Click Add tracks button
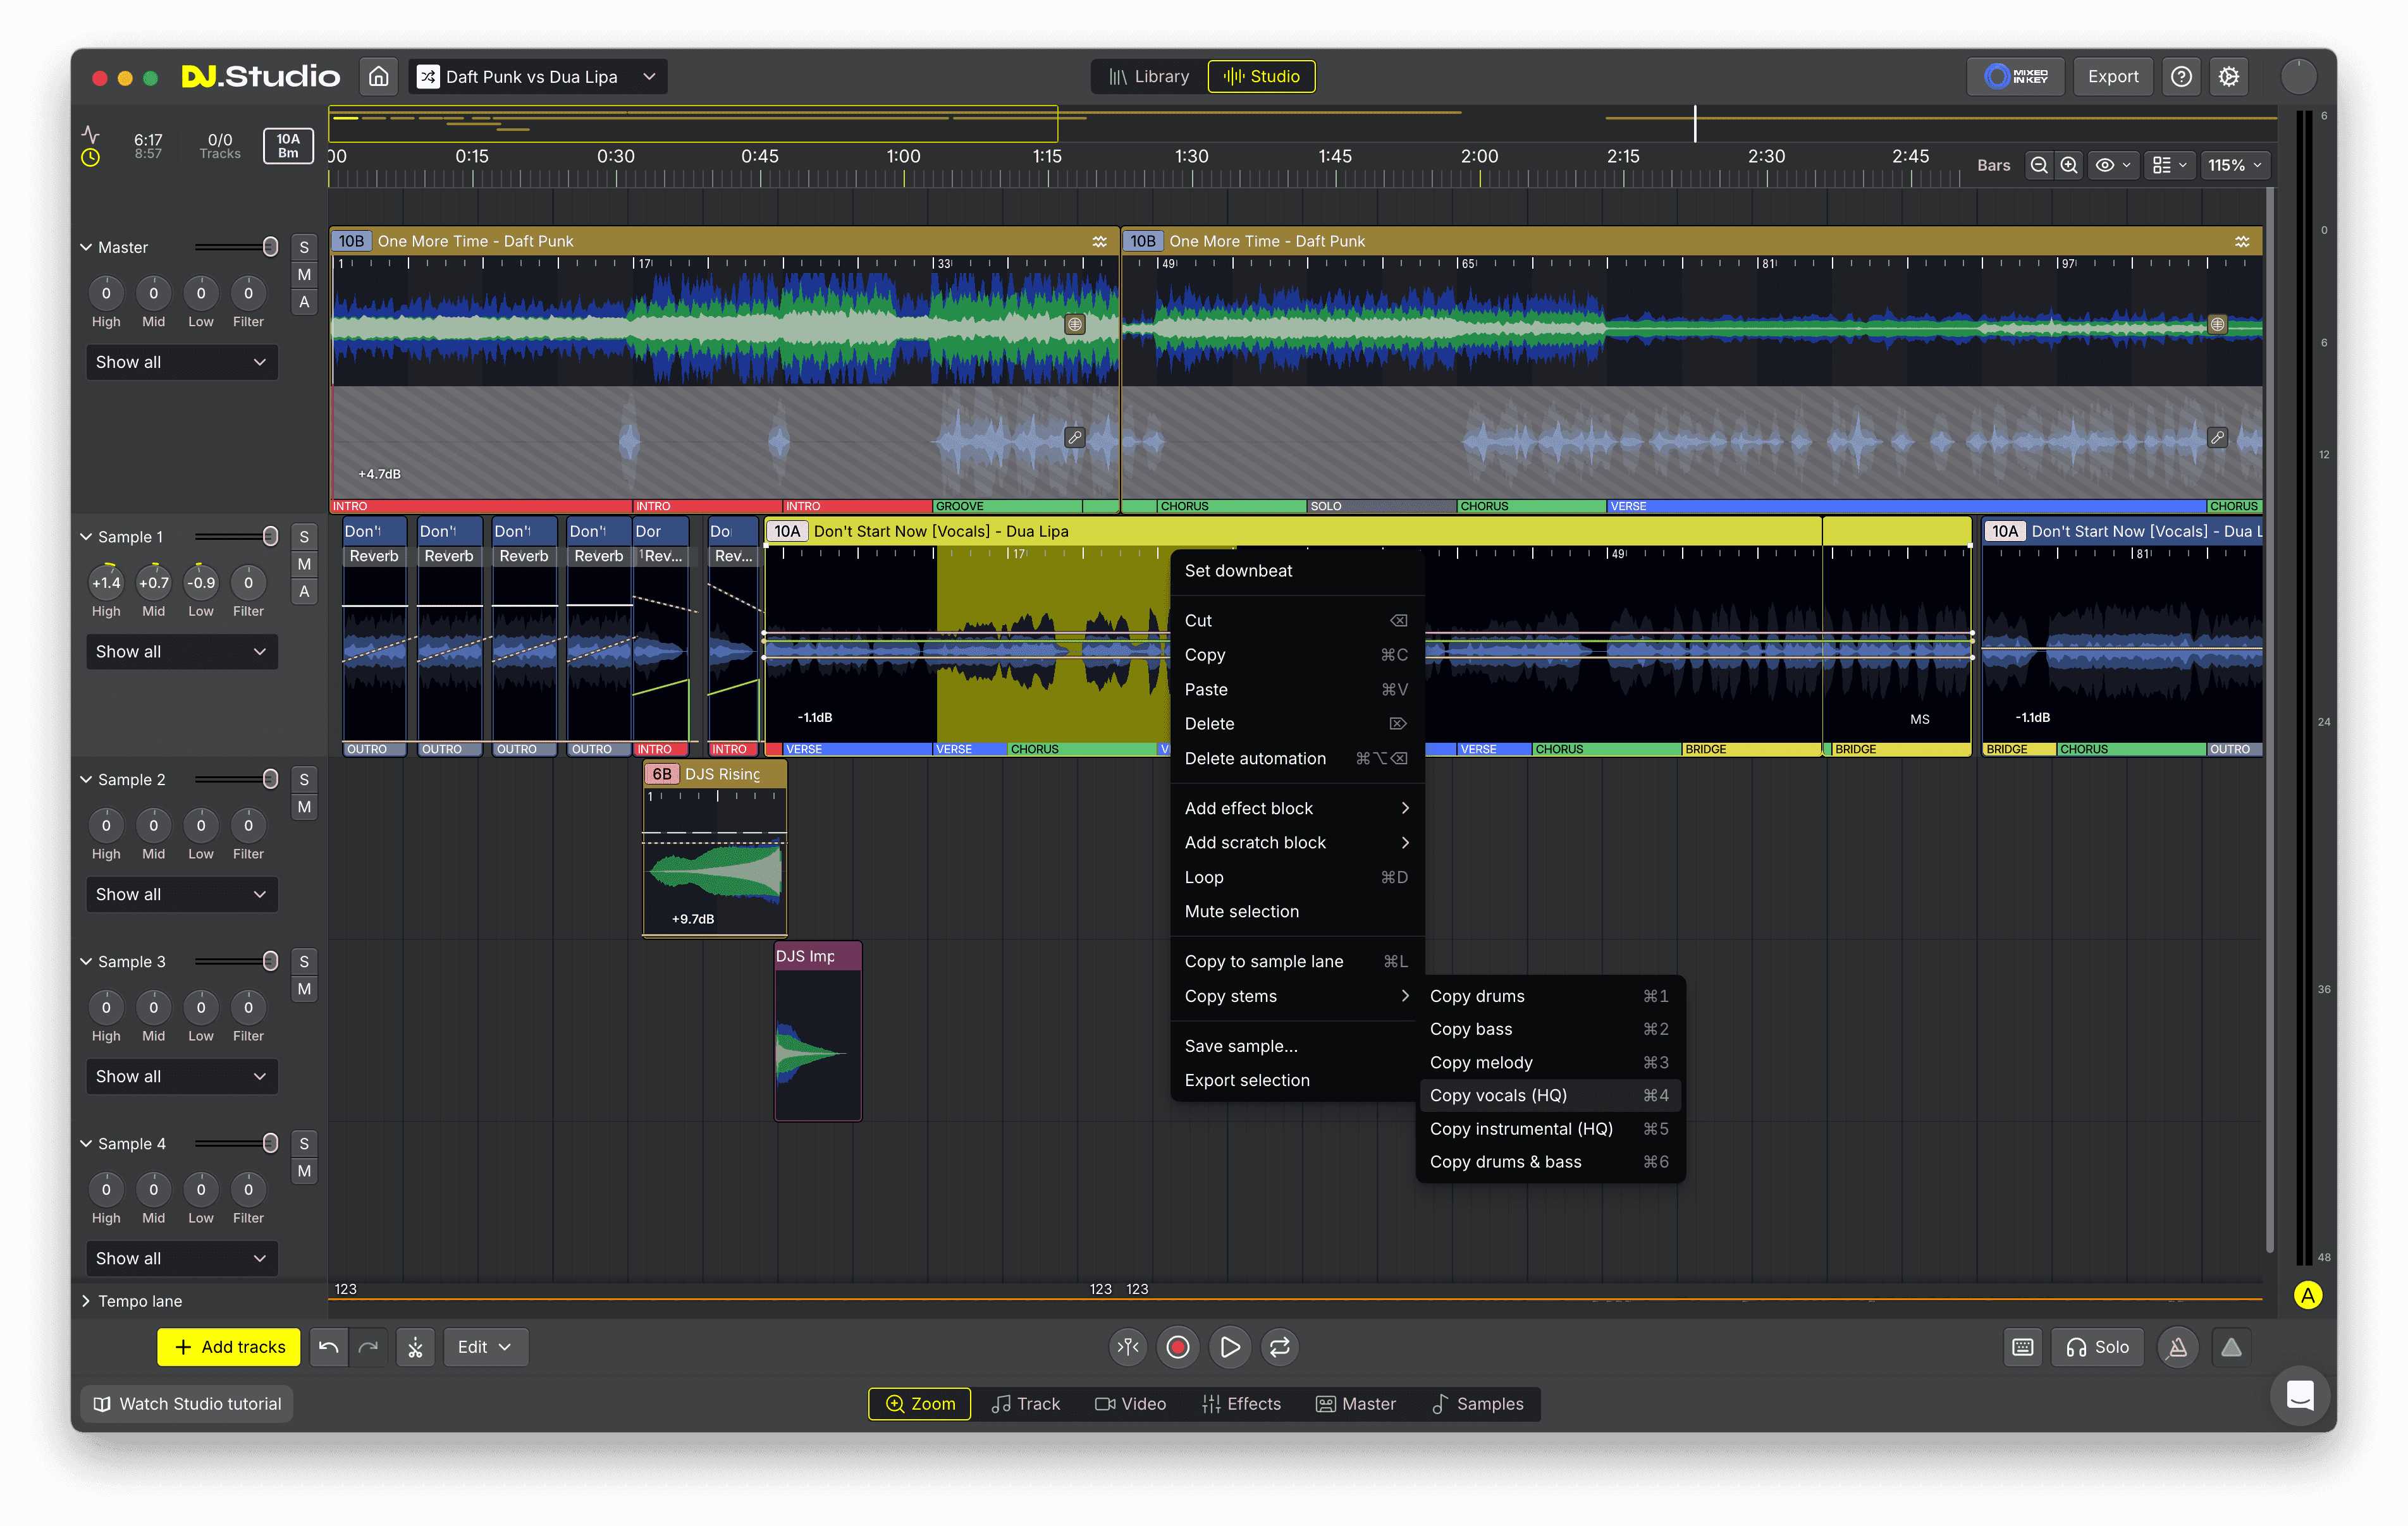 click(230, 1347)
